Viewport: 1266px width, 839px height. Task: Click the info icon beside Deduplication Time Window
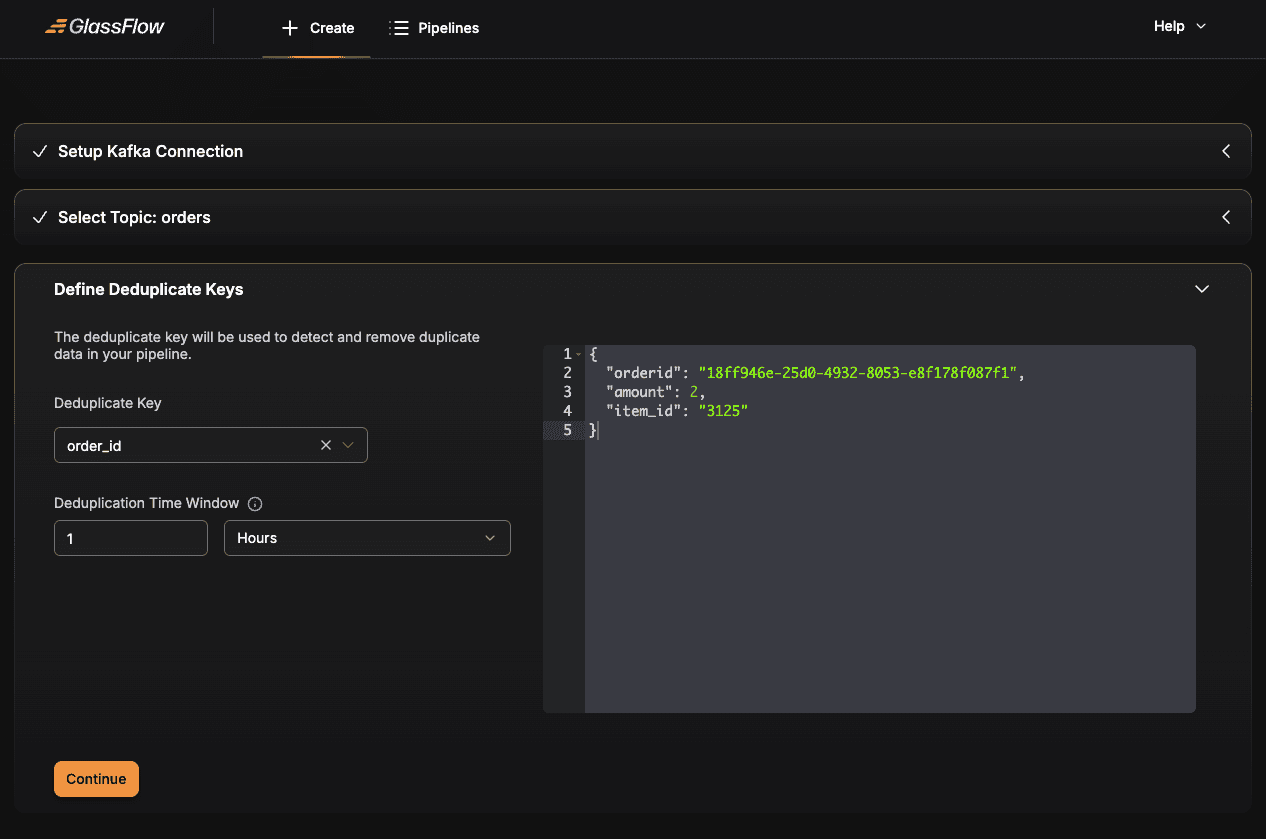click(255, 504)
